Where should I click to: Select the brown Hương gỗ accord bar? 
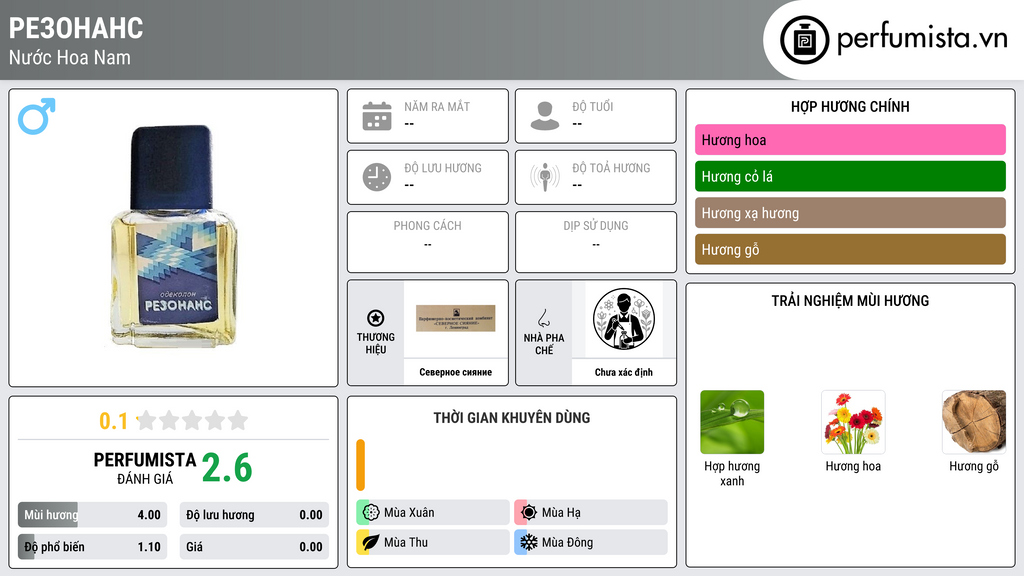[x=850, y=249]
